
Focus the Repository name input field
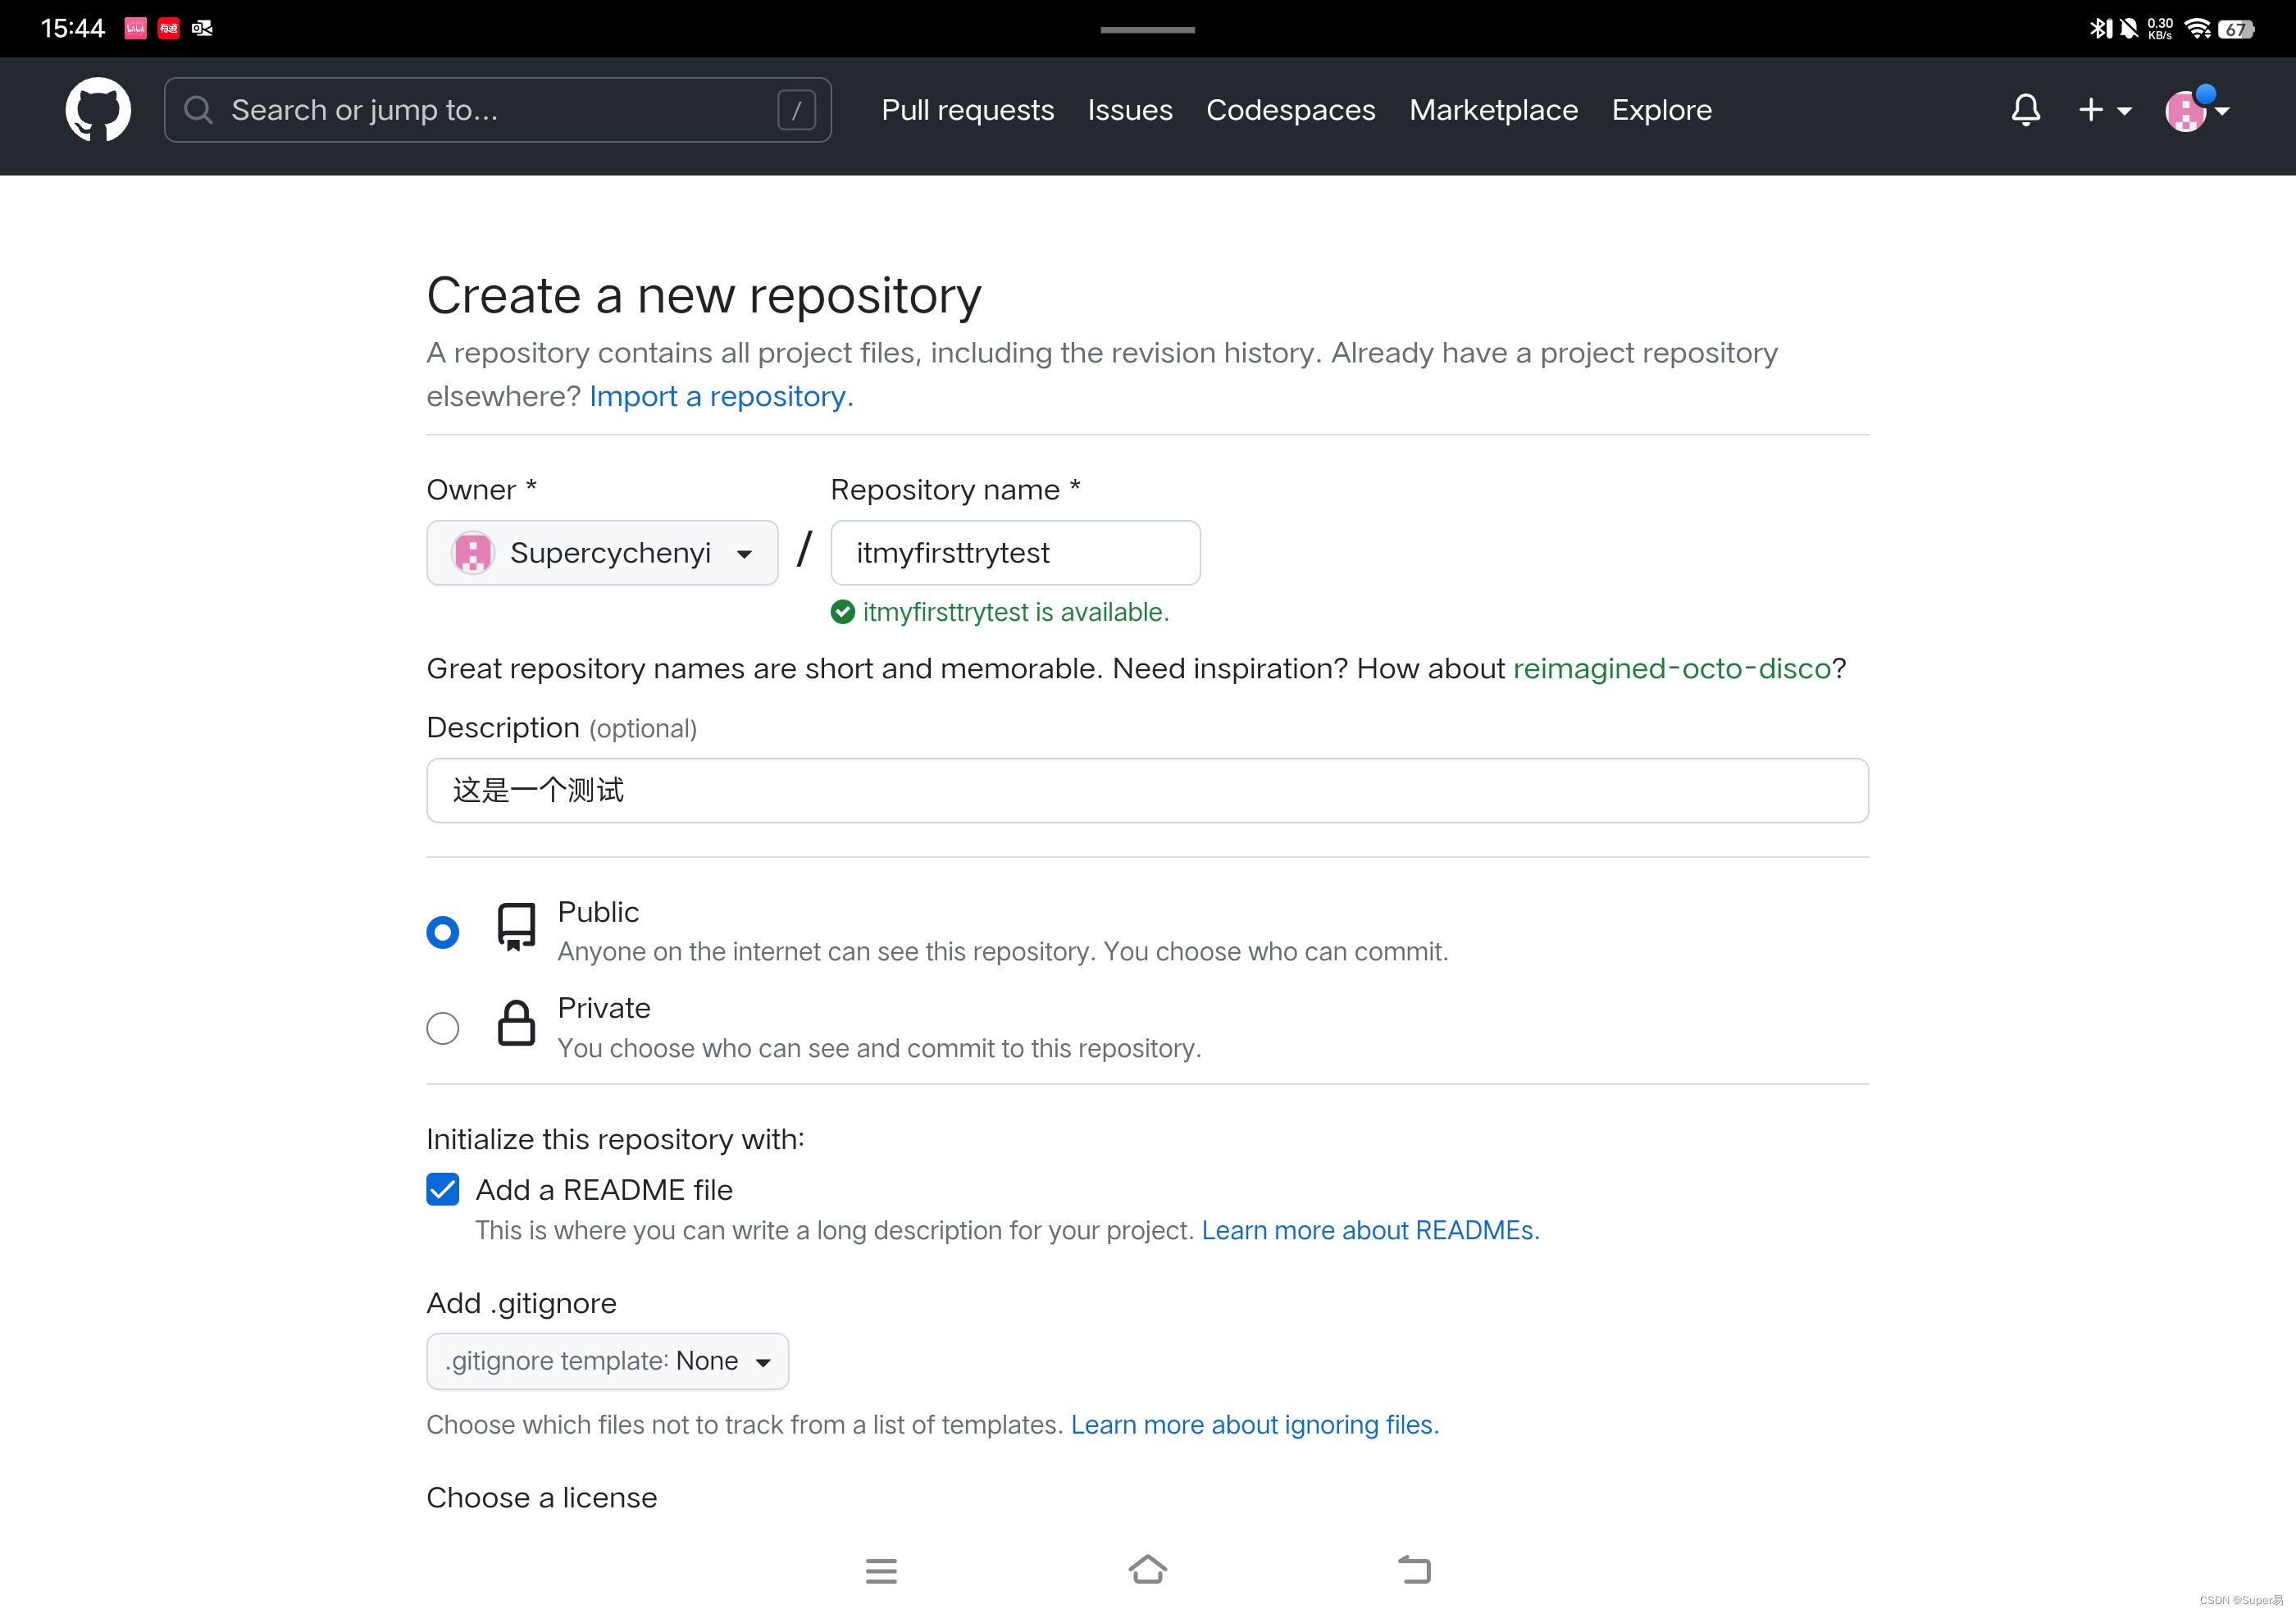coord(1014,553)
